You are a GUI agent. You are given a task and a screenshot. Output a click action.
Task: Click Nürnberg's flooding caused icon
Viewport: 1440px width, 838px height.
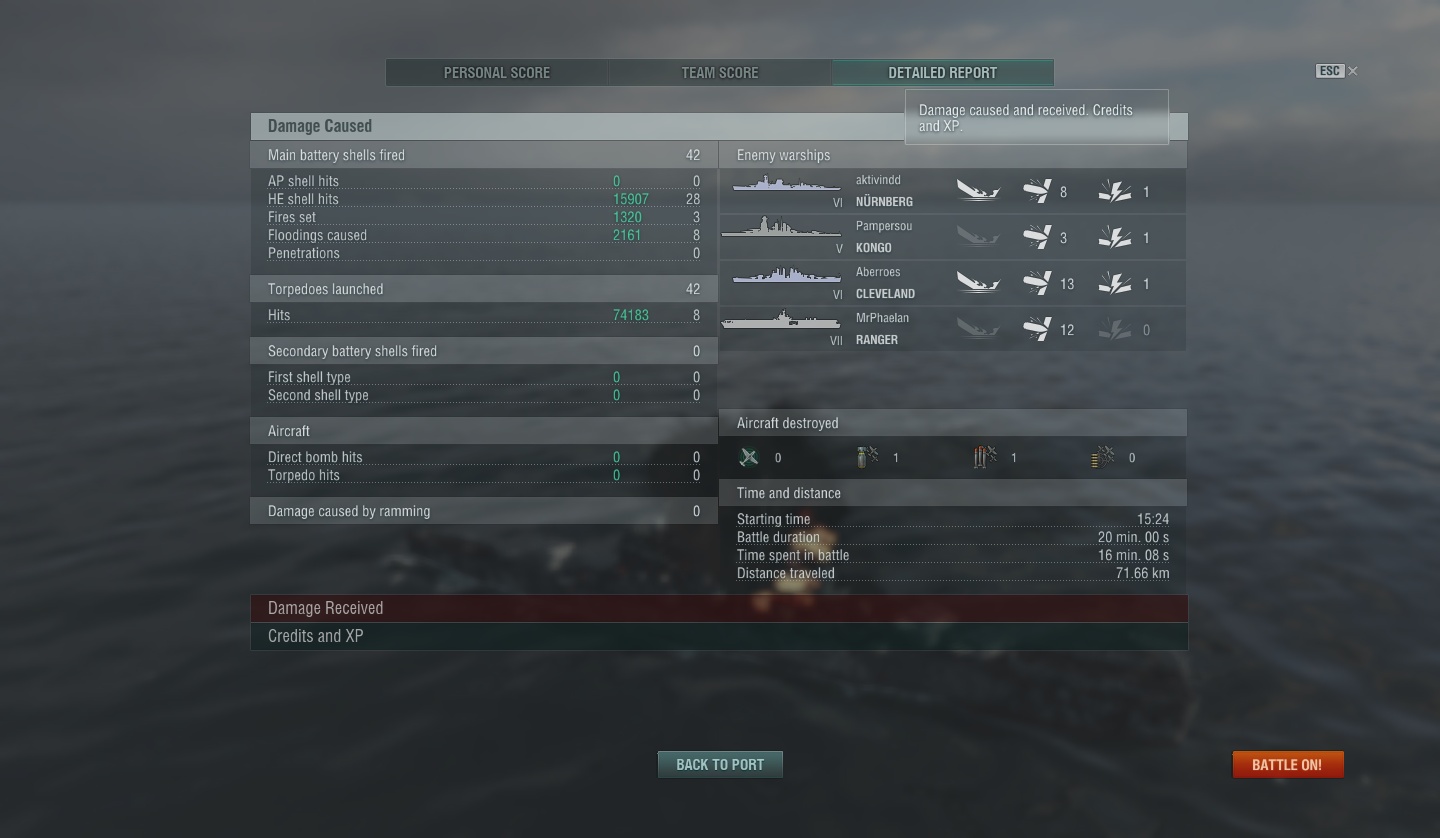click(1115, 191)
